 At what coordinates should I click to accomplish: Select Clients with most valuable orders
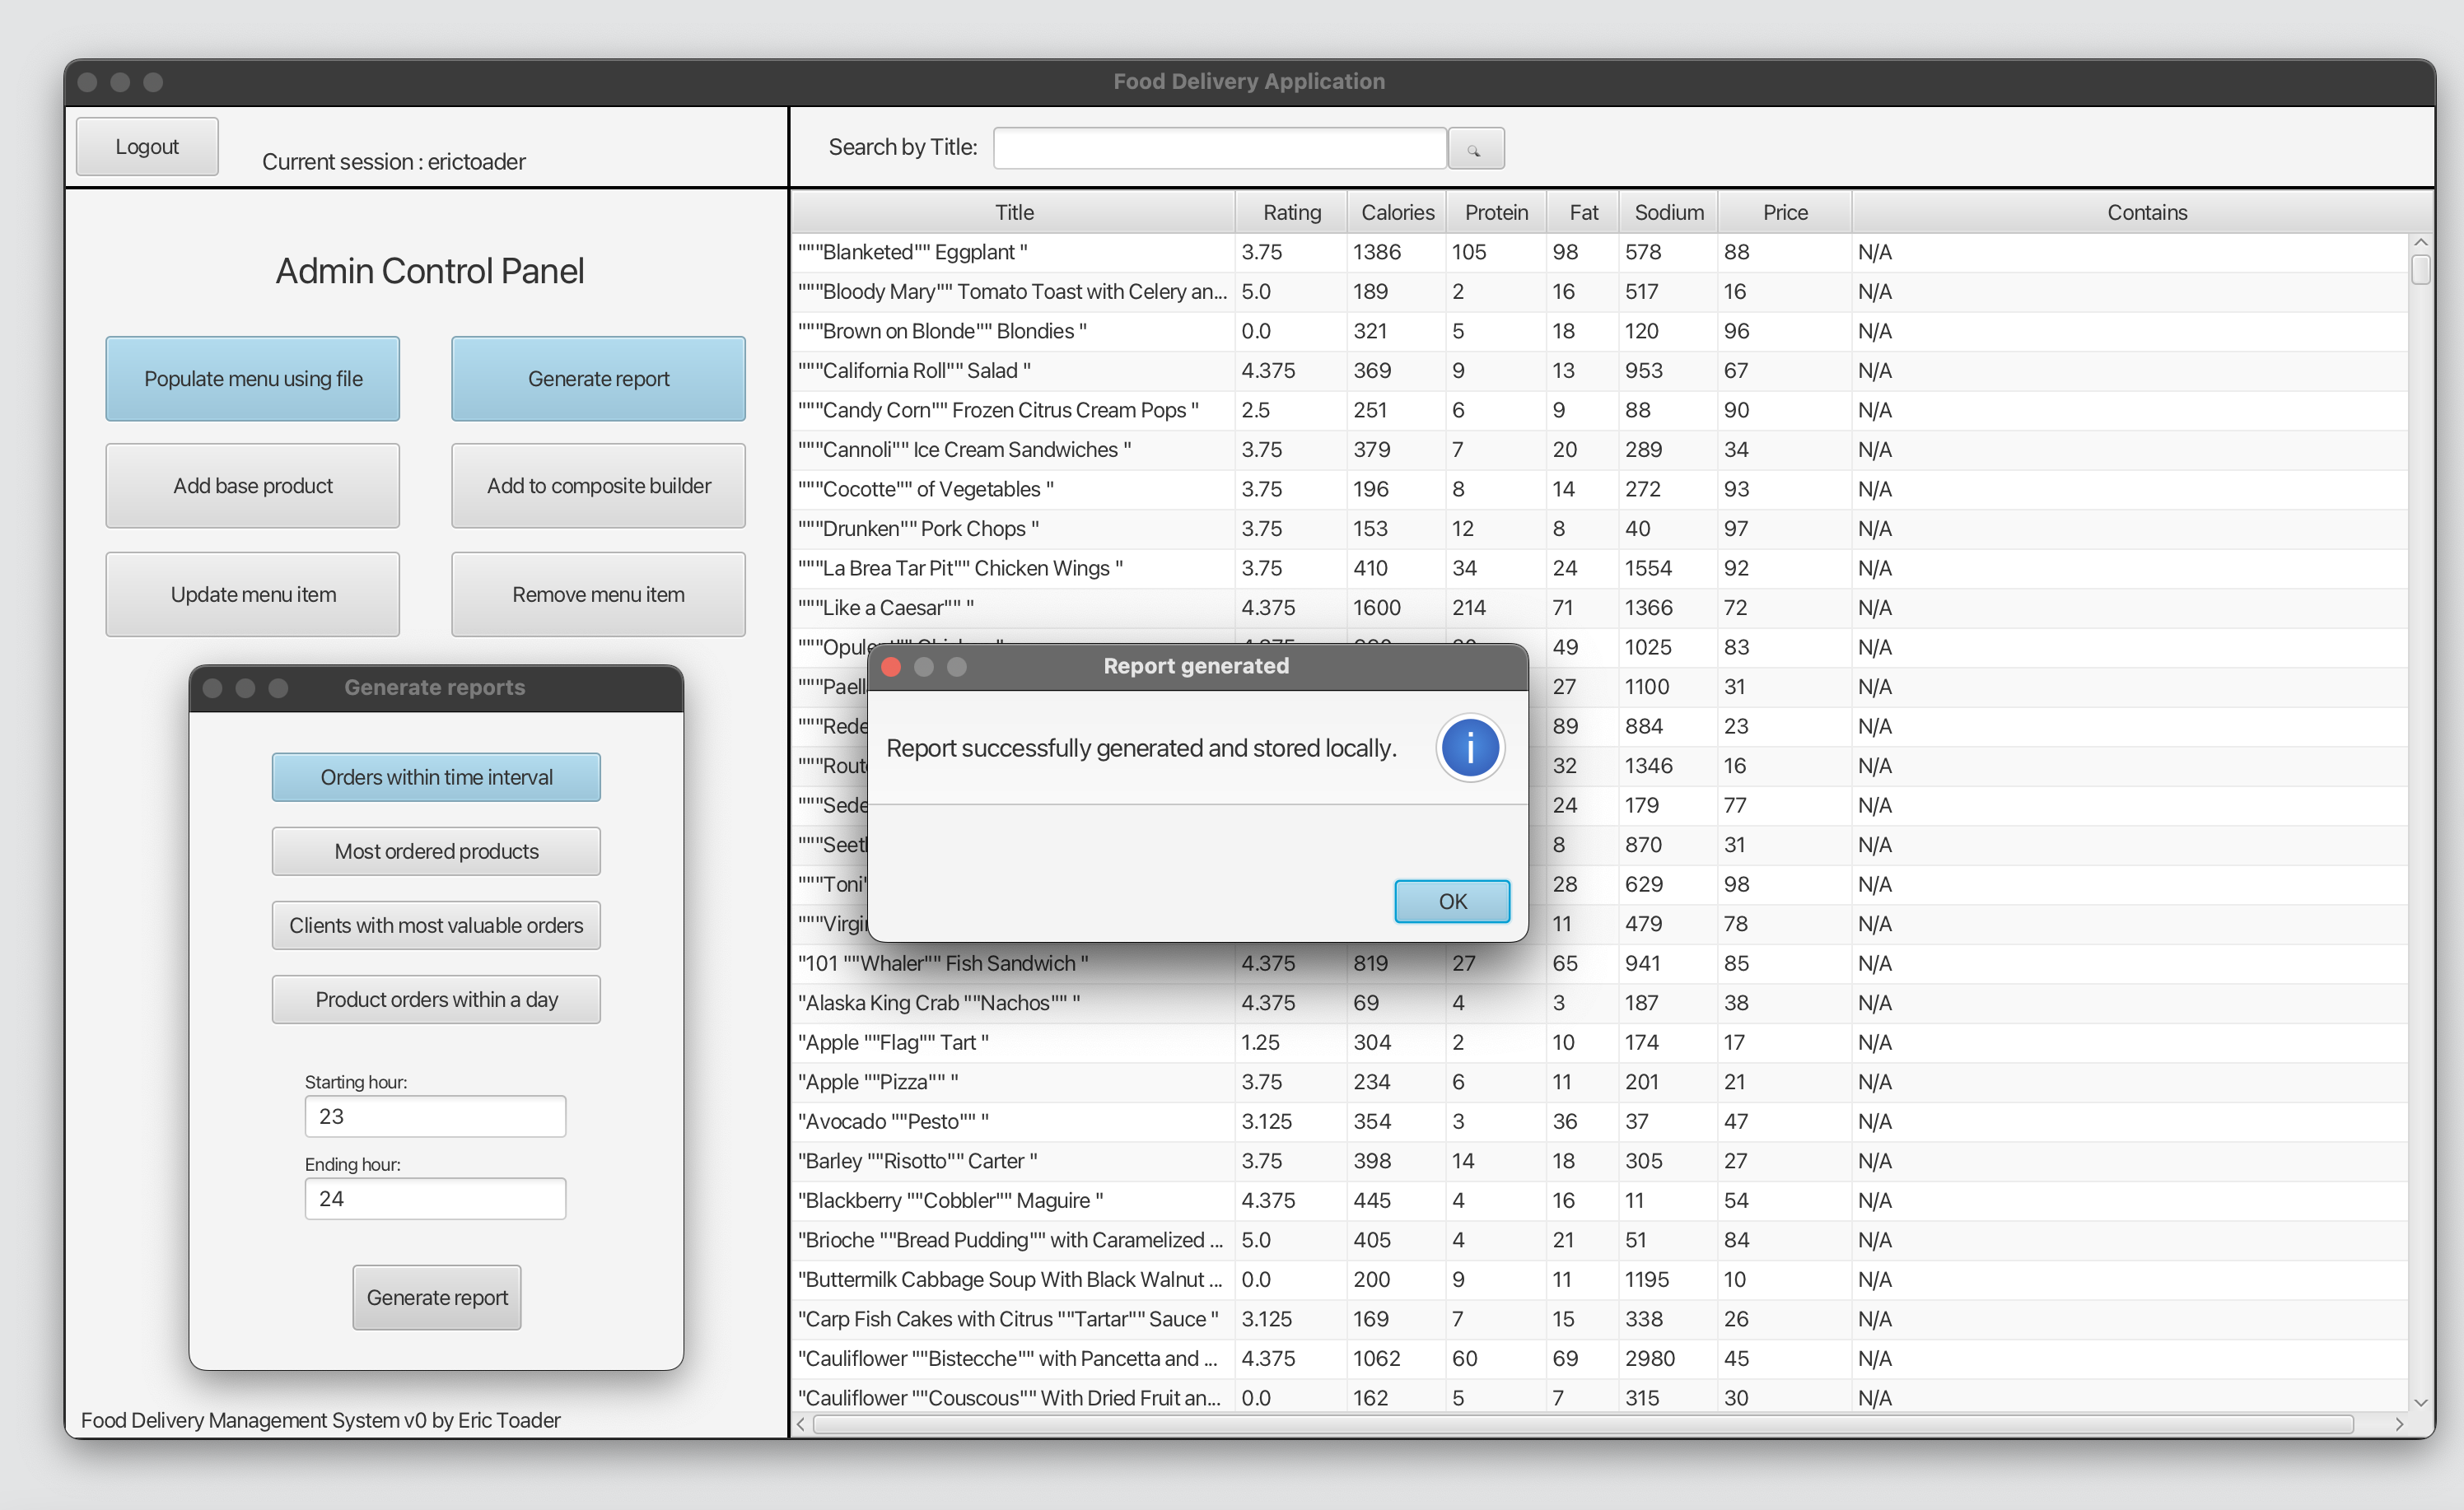(x=436, y=925)
